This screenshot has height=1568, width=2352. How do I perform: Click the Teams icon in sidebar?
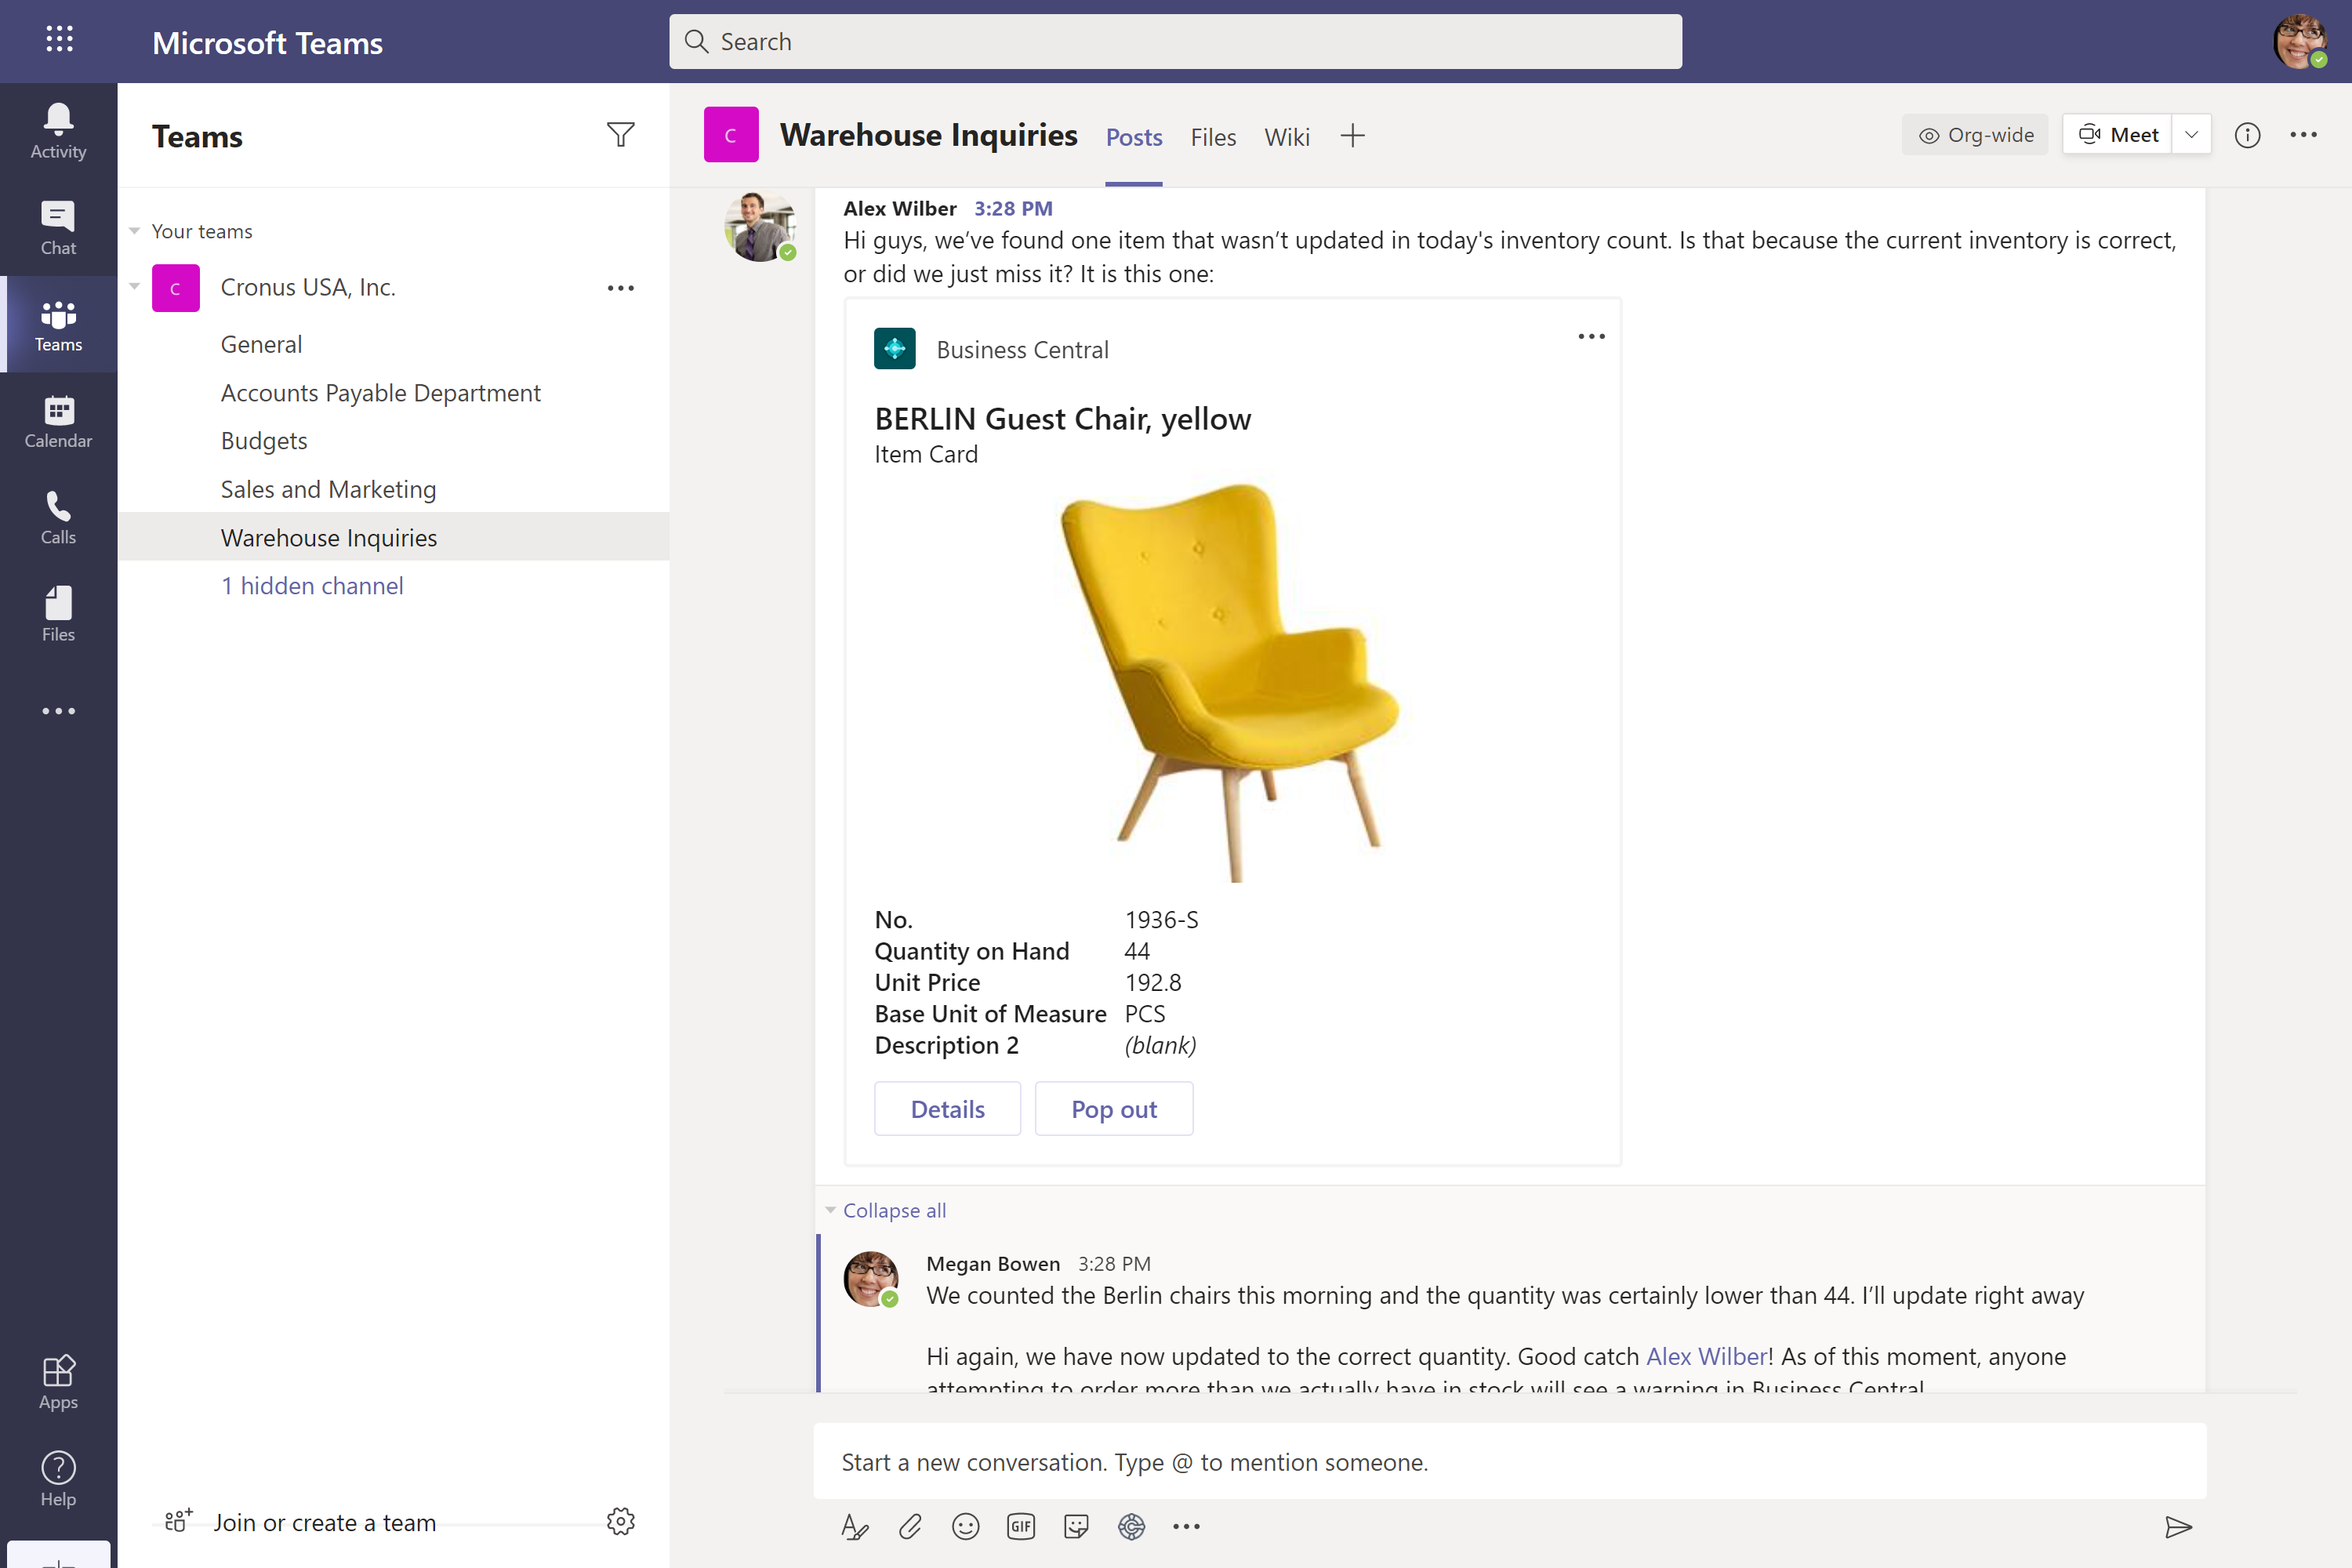coord(58,324)
